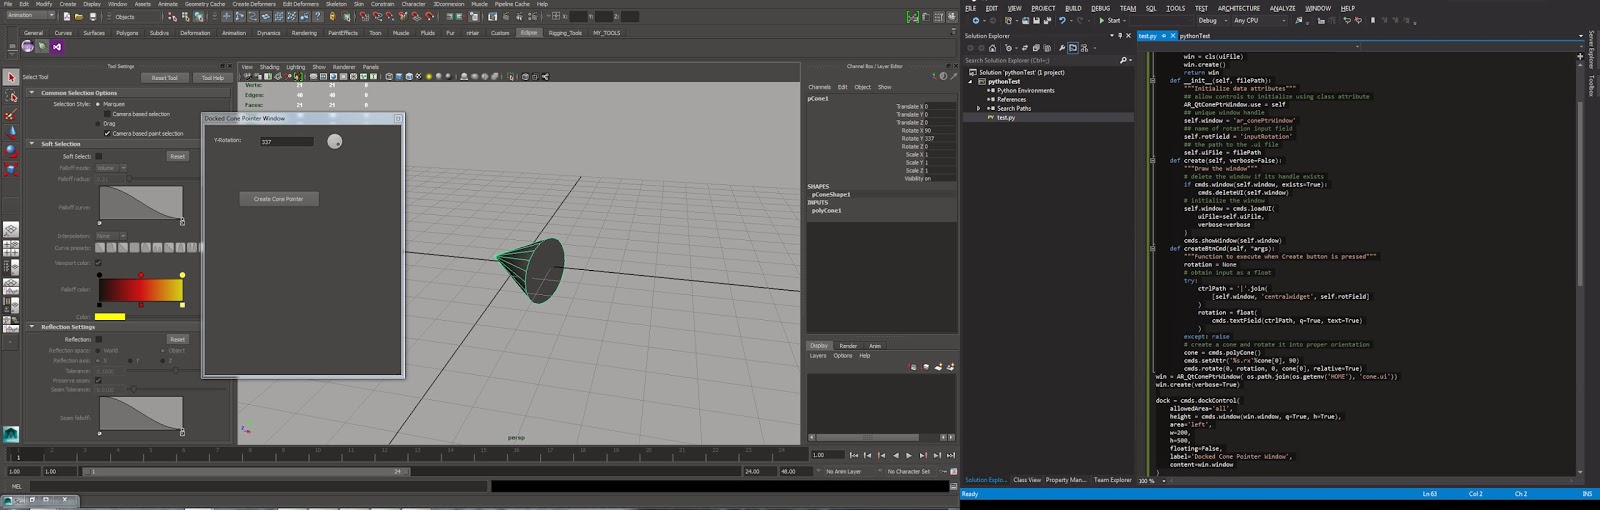Select the single perspective view layout icon
The height and width of the screenshot is (510, 1600).
pos(10,230)
